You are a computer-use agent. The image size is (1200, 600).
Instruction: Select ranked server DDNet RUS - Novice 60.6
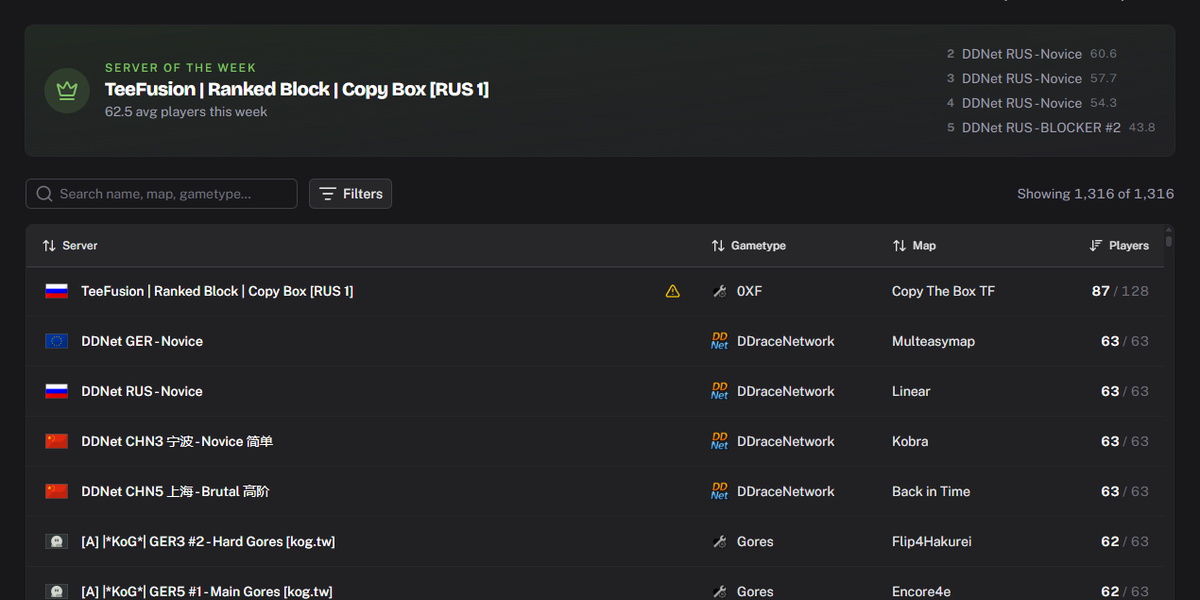[x=1032, y=54]
